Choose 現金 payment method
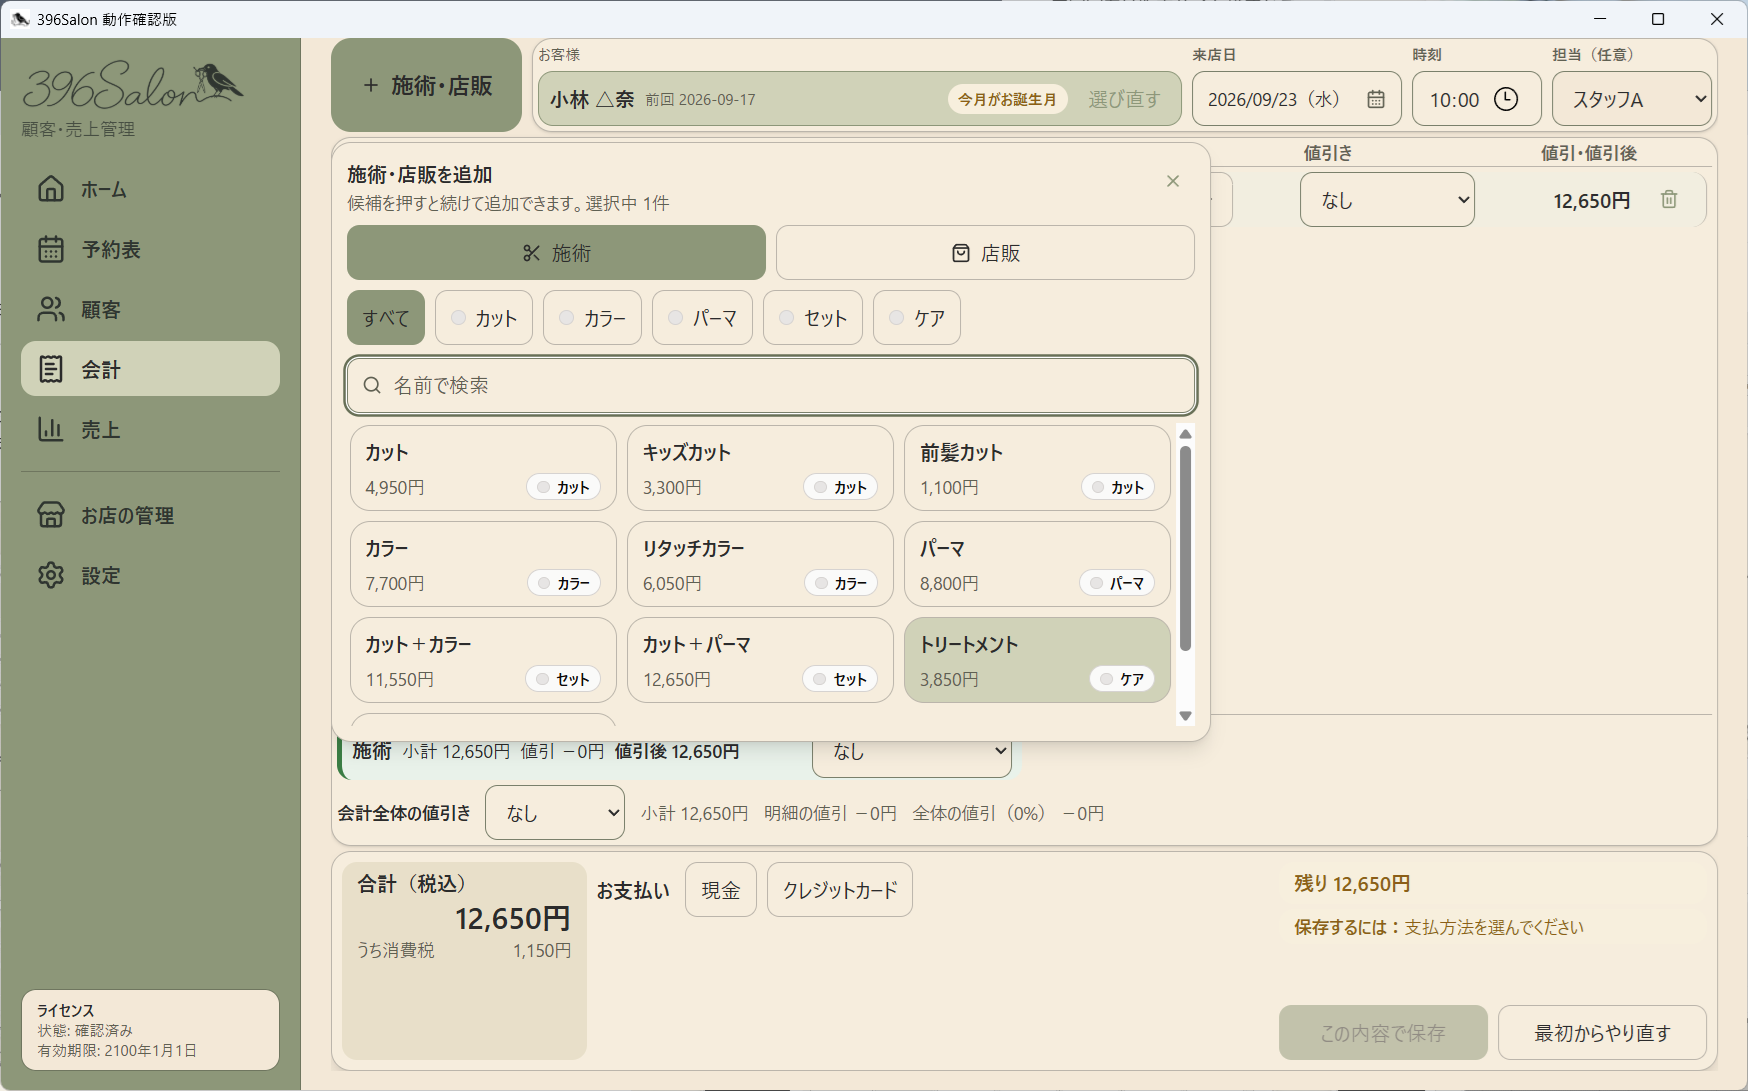Screen dimensions: 1748x1091 click(x=721, y=890)
